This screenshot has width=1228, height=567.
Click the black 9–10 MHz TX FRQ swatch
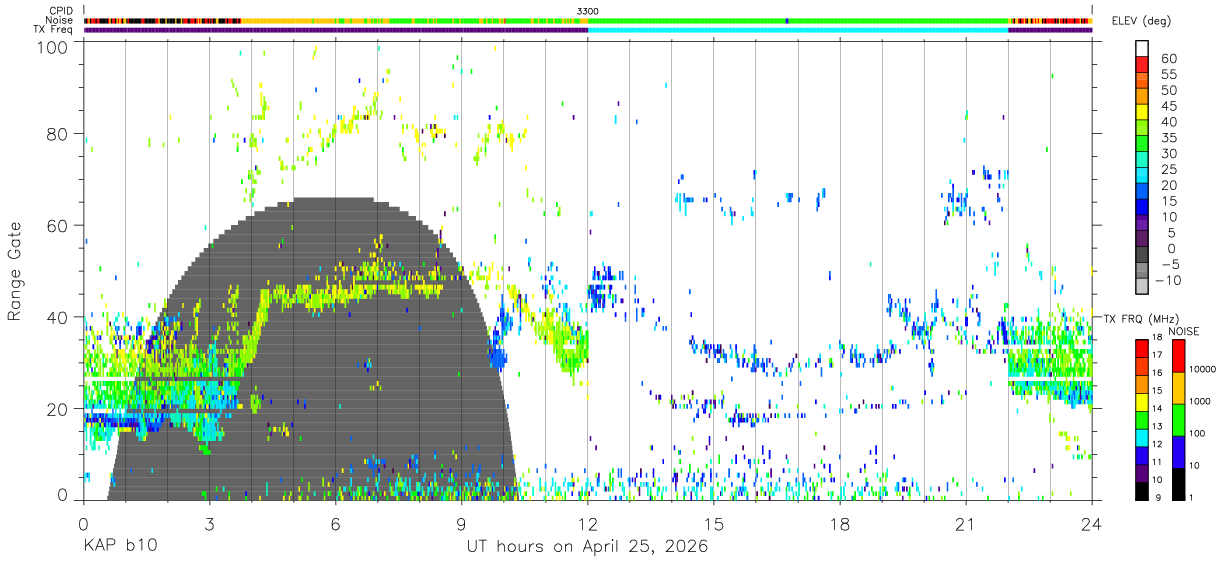(x=1142, y=491)
